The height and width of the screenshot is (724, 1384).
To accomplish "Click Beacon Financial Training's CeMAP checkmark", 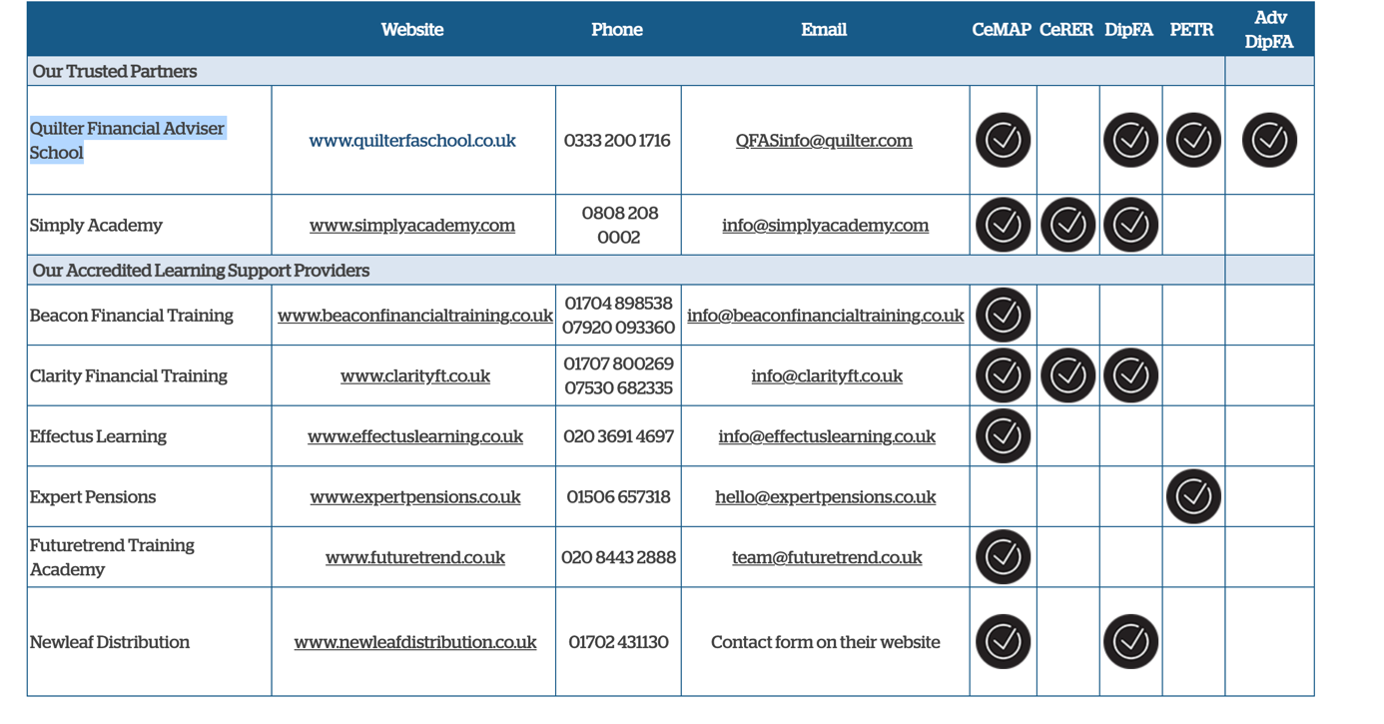I will (x=1002, y=315).
